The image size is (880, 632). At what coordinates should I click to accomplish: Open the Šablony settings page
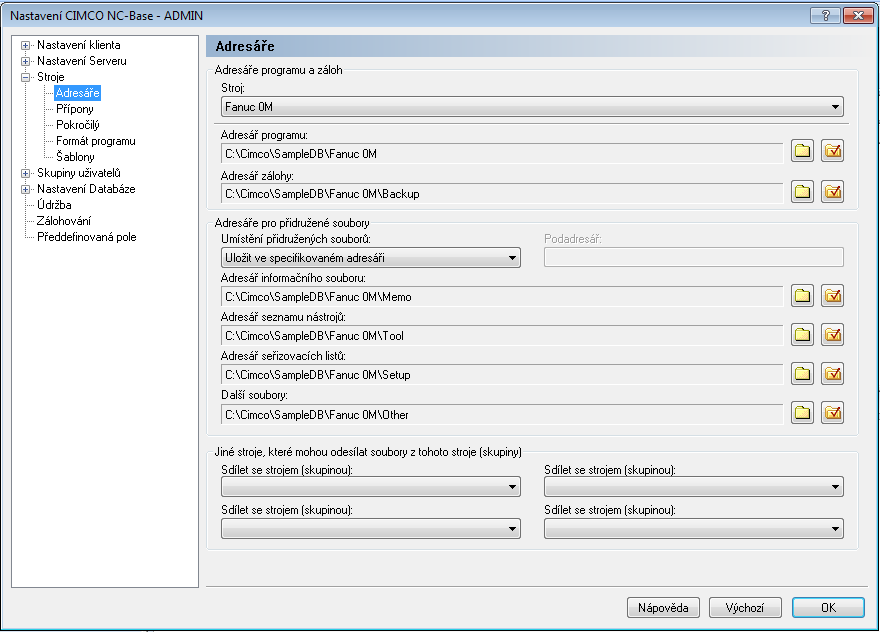(75, 157)
